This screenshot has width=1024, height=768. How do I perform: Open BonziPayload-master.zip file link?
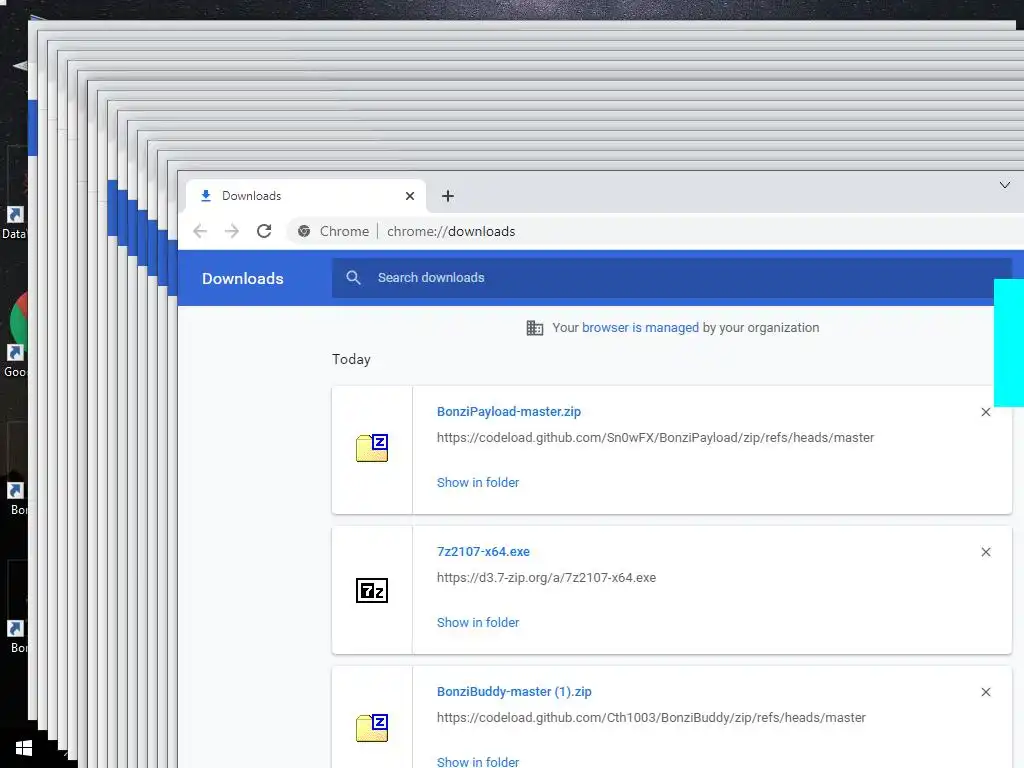click(x=509, y=411)
